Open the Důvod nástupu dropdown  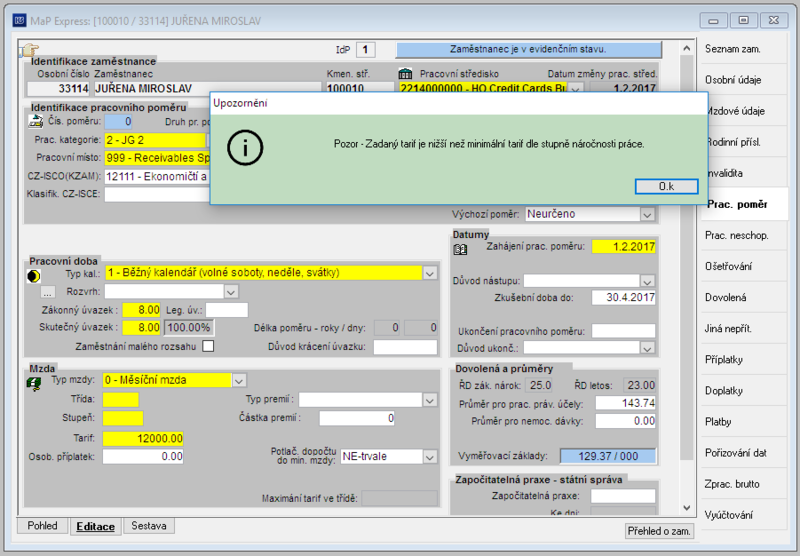click(x=647, y=281)
